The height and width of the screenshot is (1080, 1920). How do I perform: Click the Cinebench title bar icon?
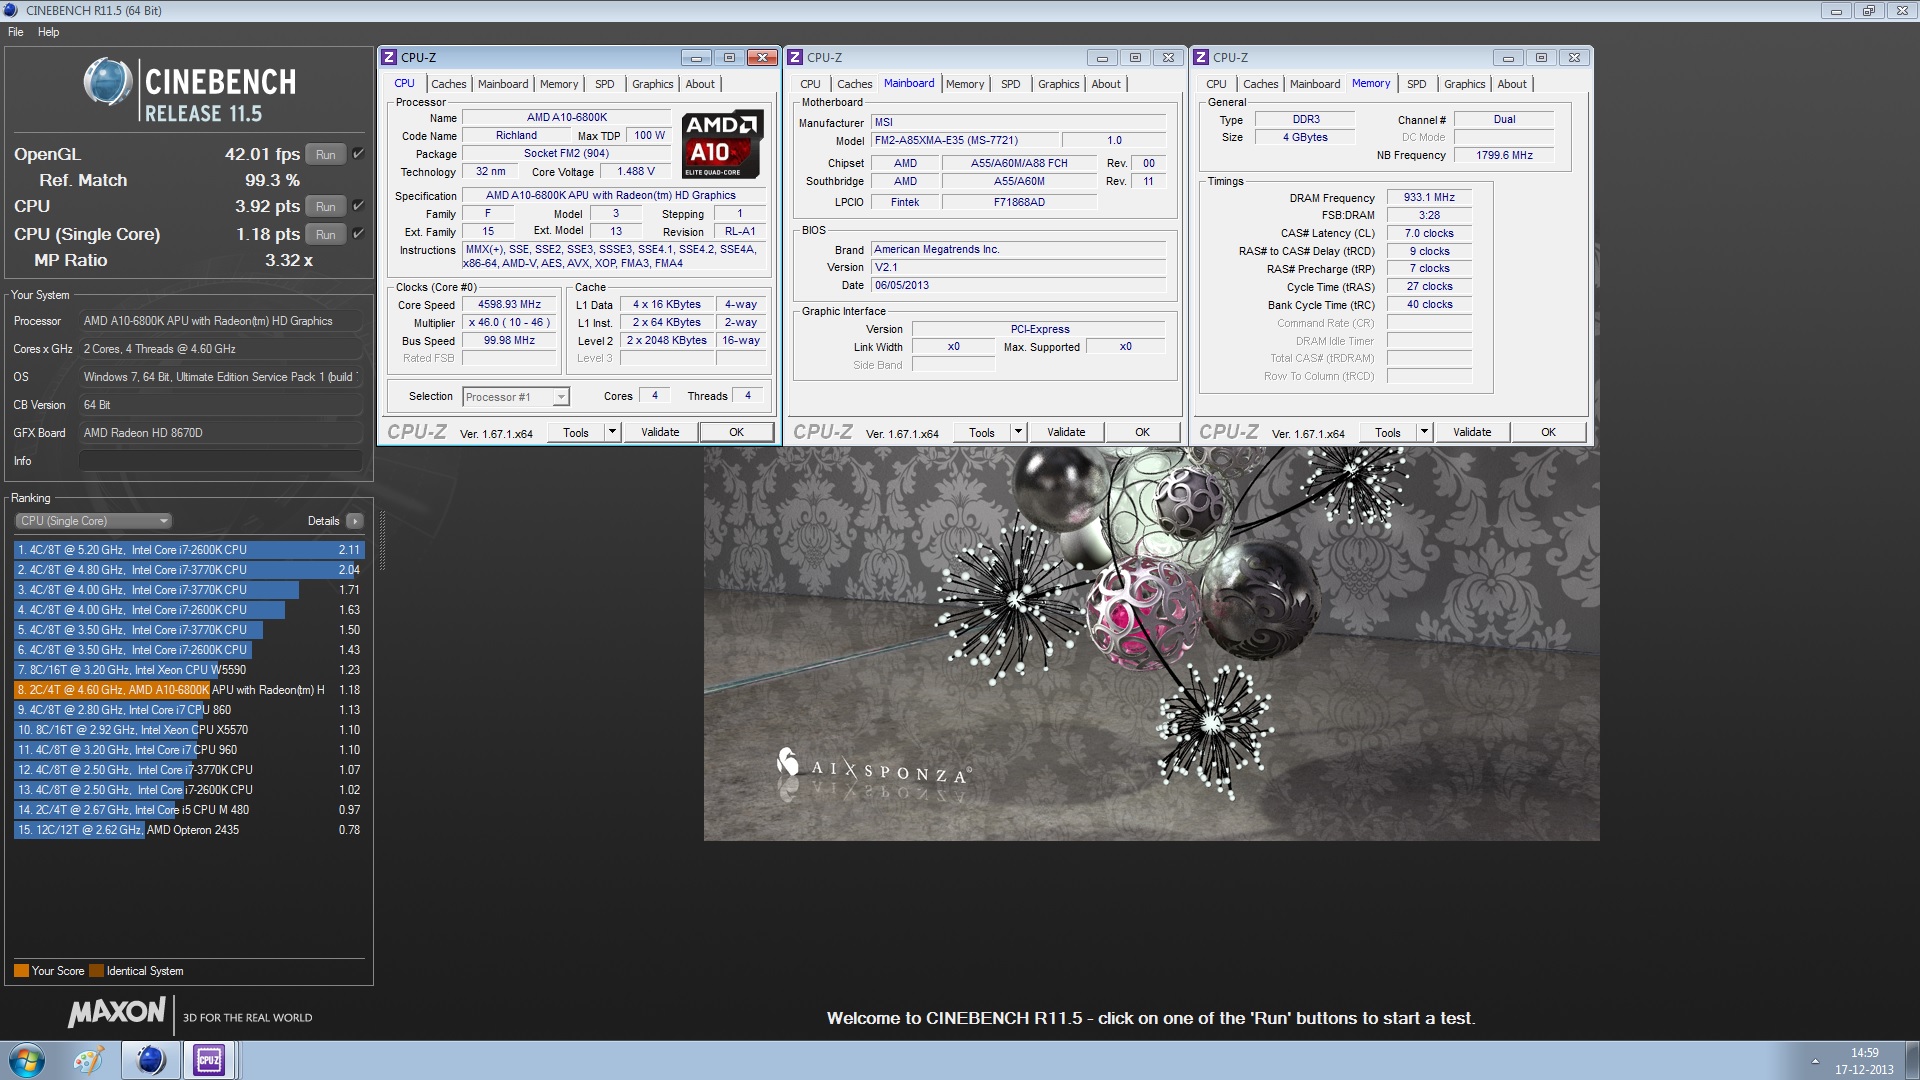(12, 10)
